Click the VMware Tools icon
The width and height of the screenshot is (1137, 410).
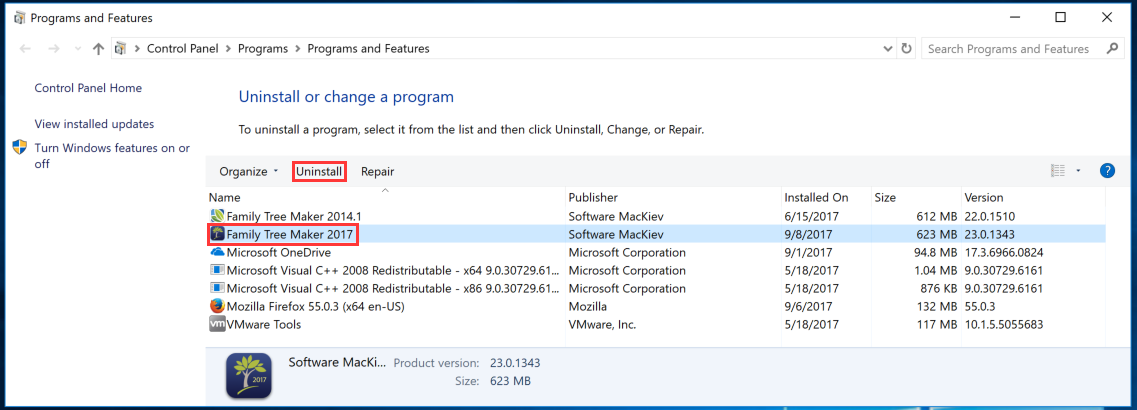click(x=217, y=324)
